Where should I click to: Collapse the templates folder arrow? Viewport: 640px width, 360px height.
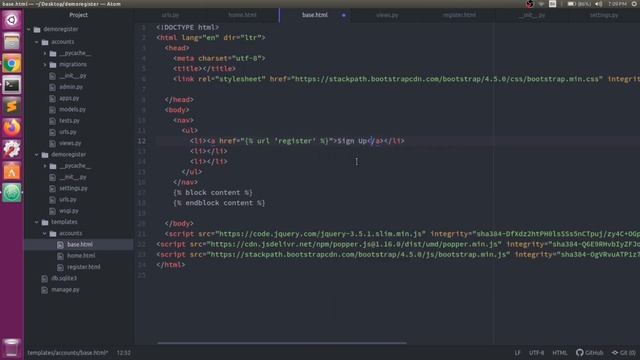(37, 222)
